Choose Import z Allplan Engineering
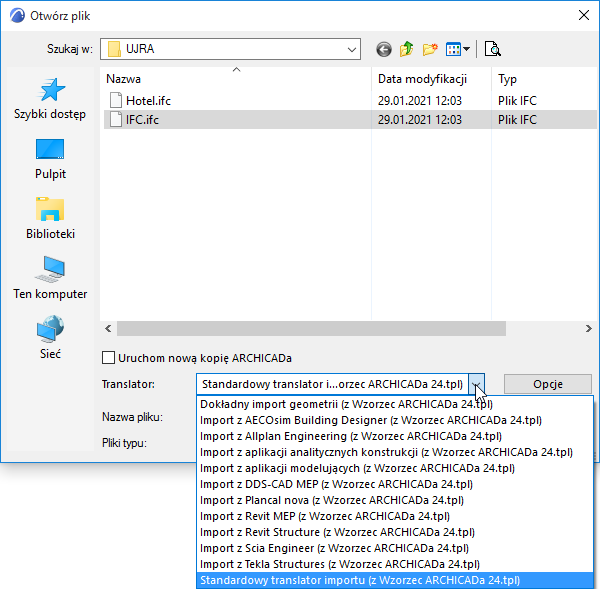 coord(395,436)
